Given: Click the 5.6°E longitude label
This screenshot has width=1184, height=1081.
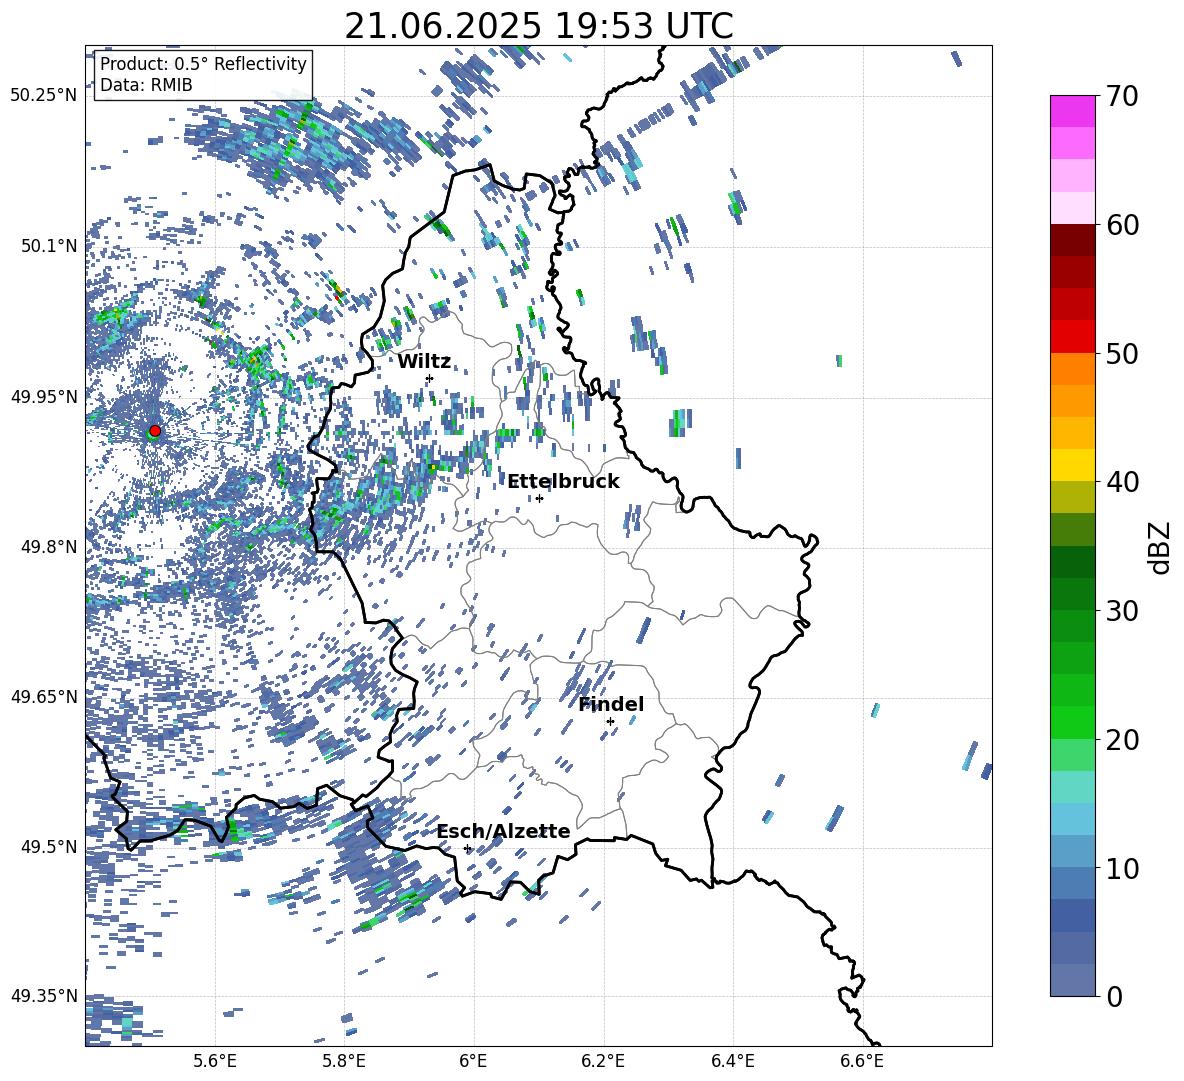Looking at the screenshot, I should [x=215, y=1061].
